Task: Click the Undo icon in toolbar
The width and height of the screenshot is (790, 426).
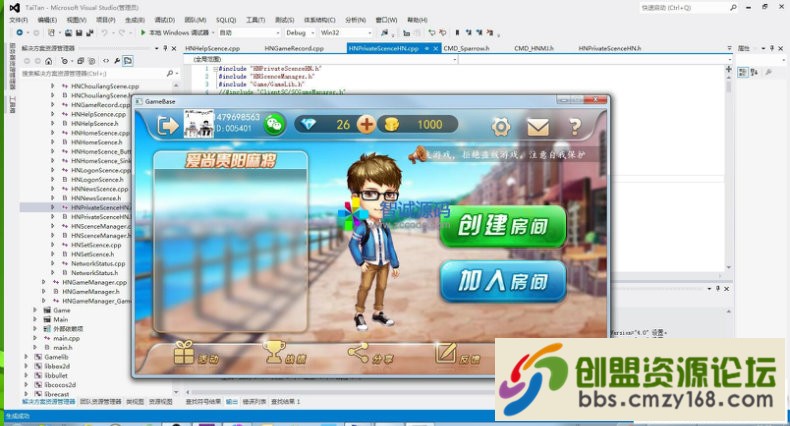Action: 104,32
